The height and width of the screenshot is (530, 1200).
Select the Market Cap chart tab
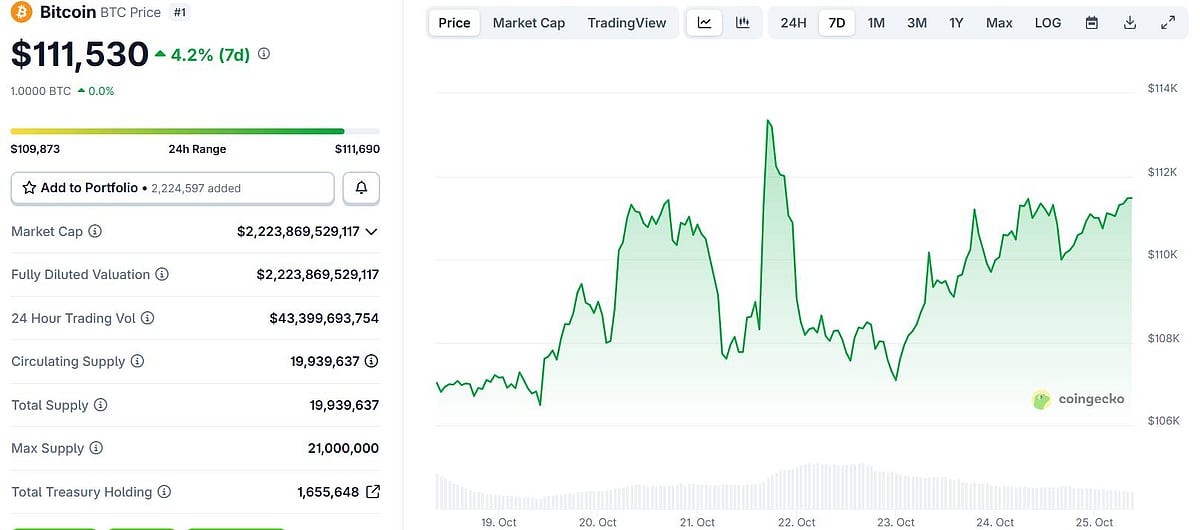coord(529,22)
